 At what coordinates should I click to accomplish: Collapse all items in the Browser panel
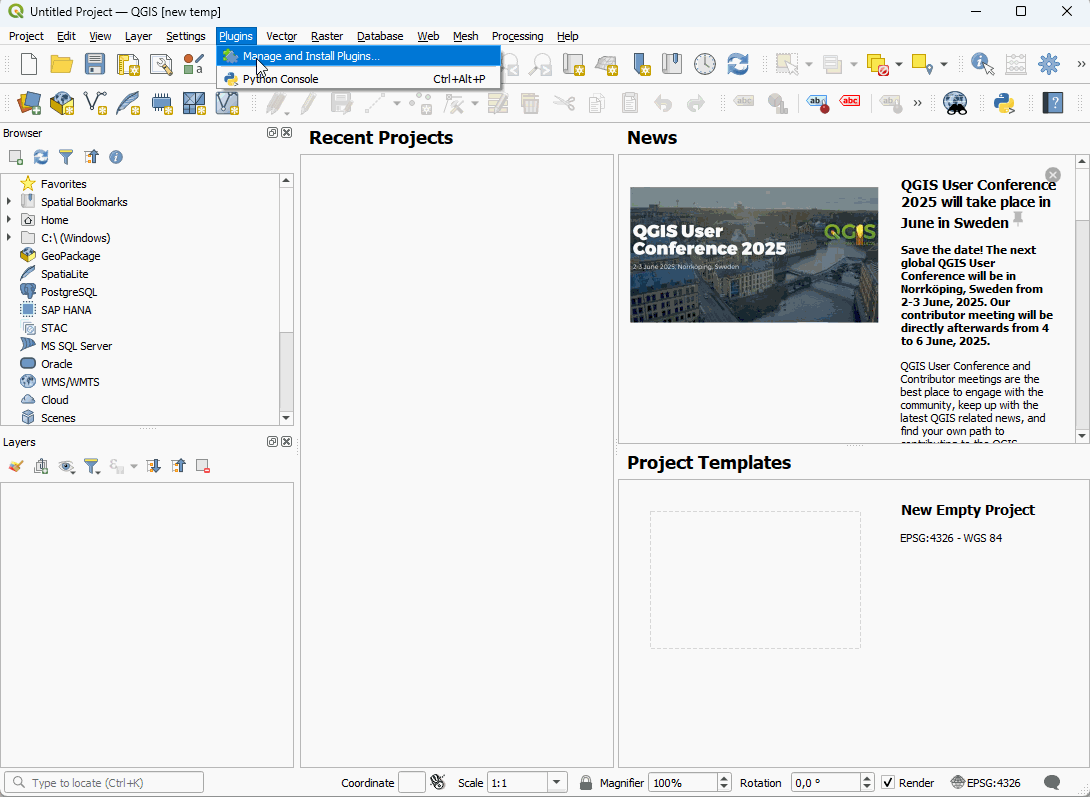pyautogui.click(x=91, y=157)
